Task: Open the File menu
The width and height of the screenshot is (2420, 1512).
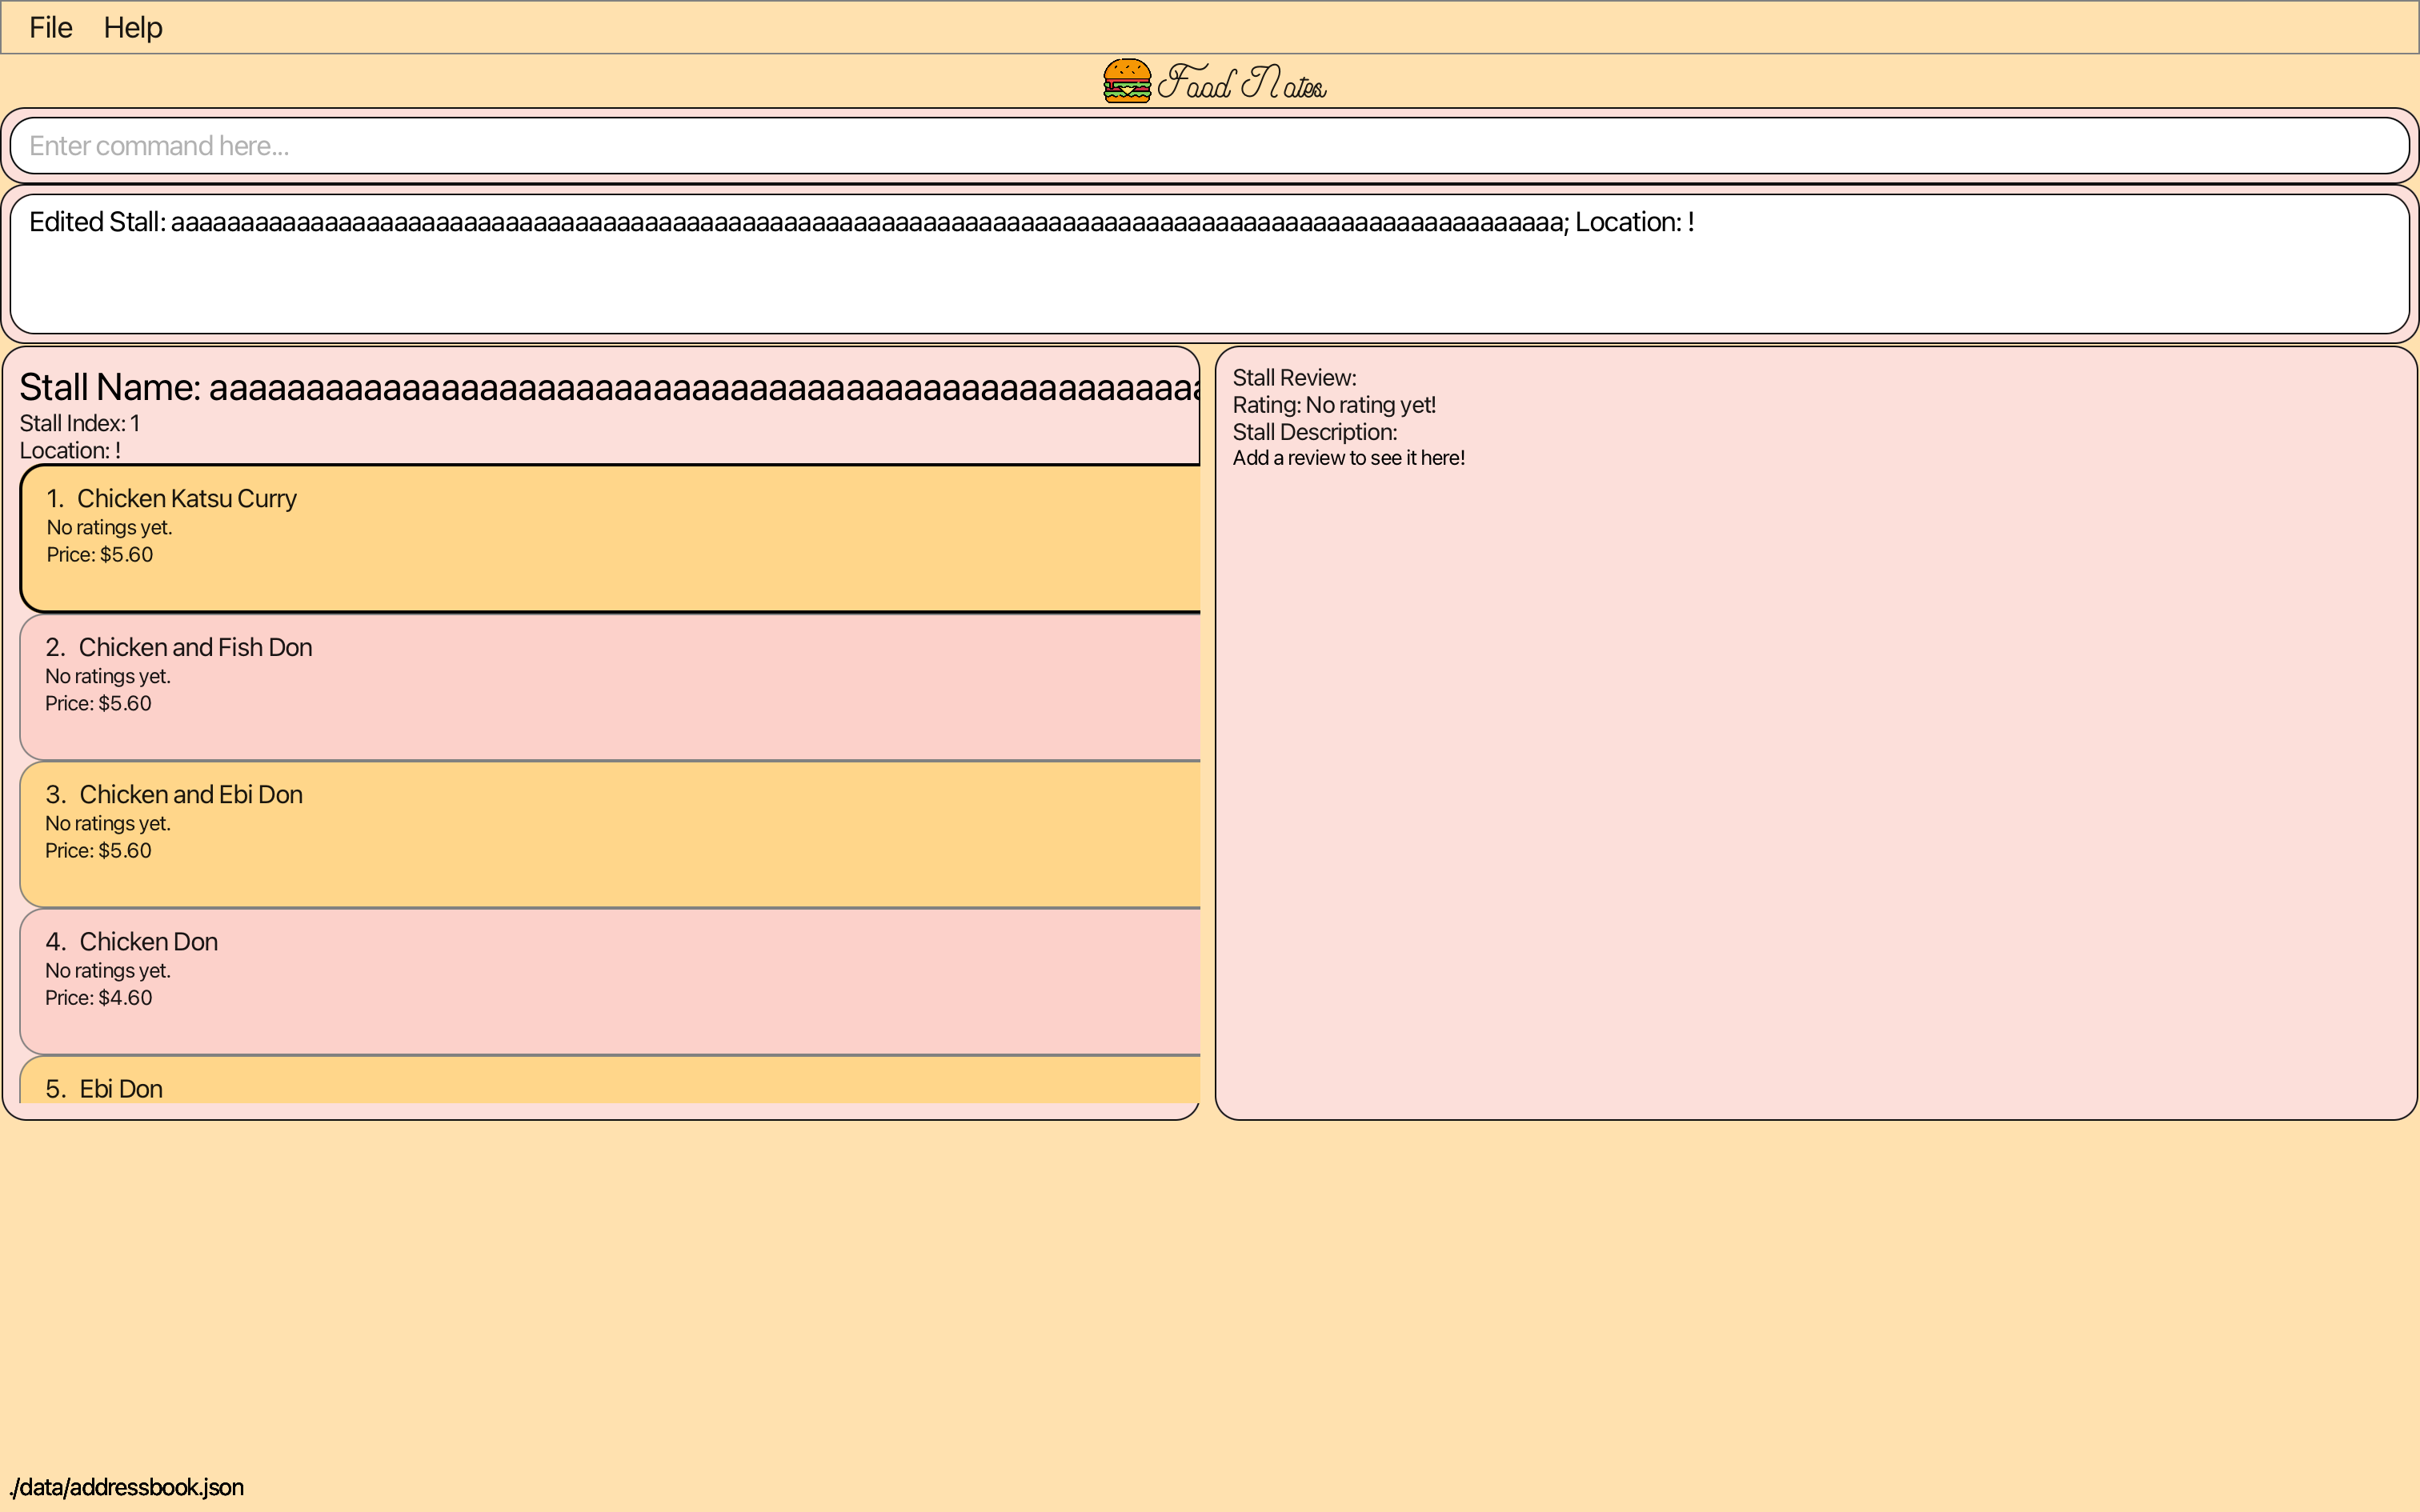Action: (x=50, y=28)
